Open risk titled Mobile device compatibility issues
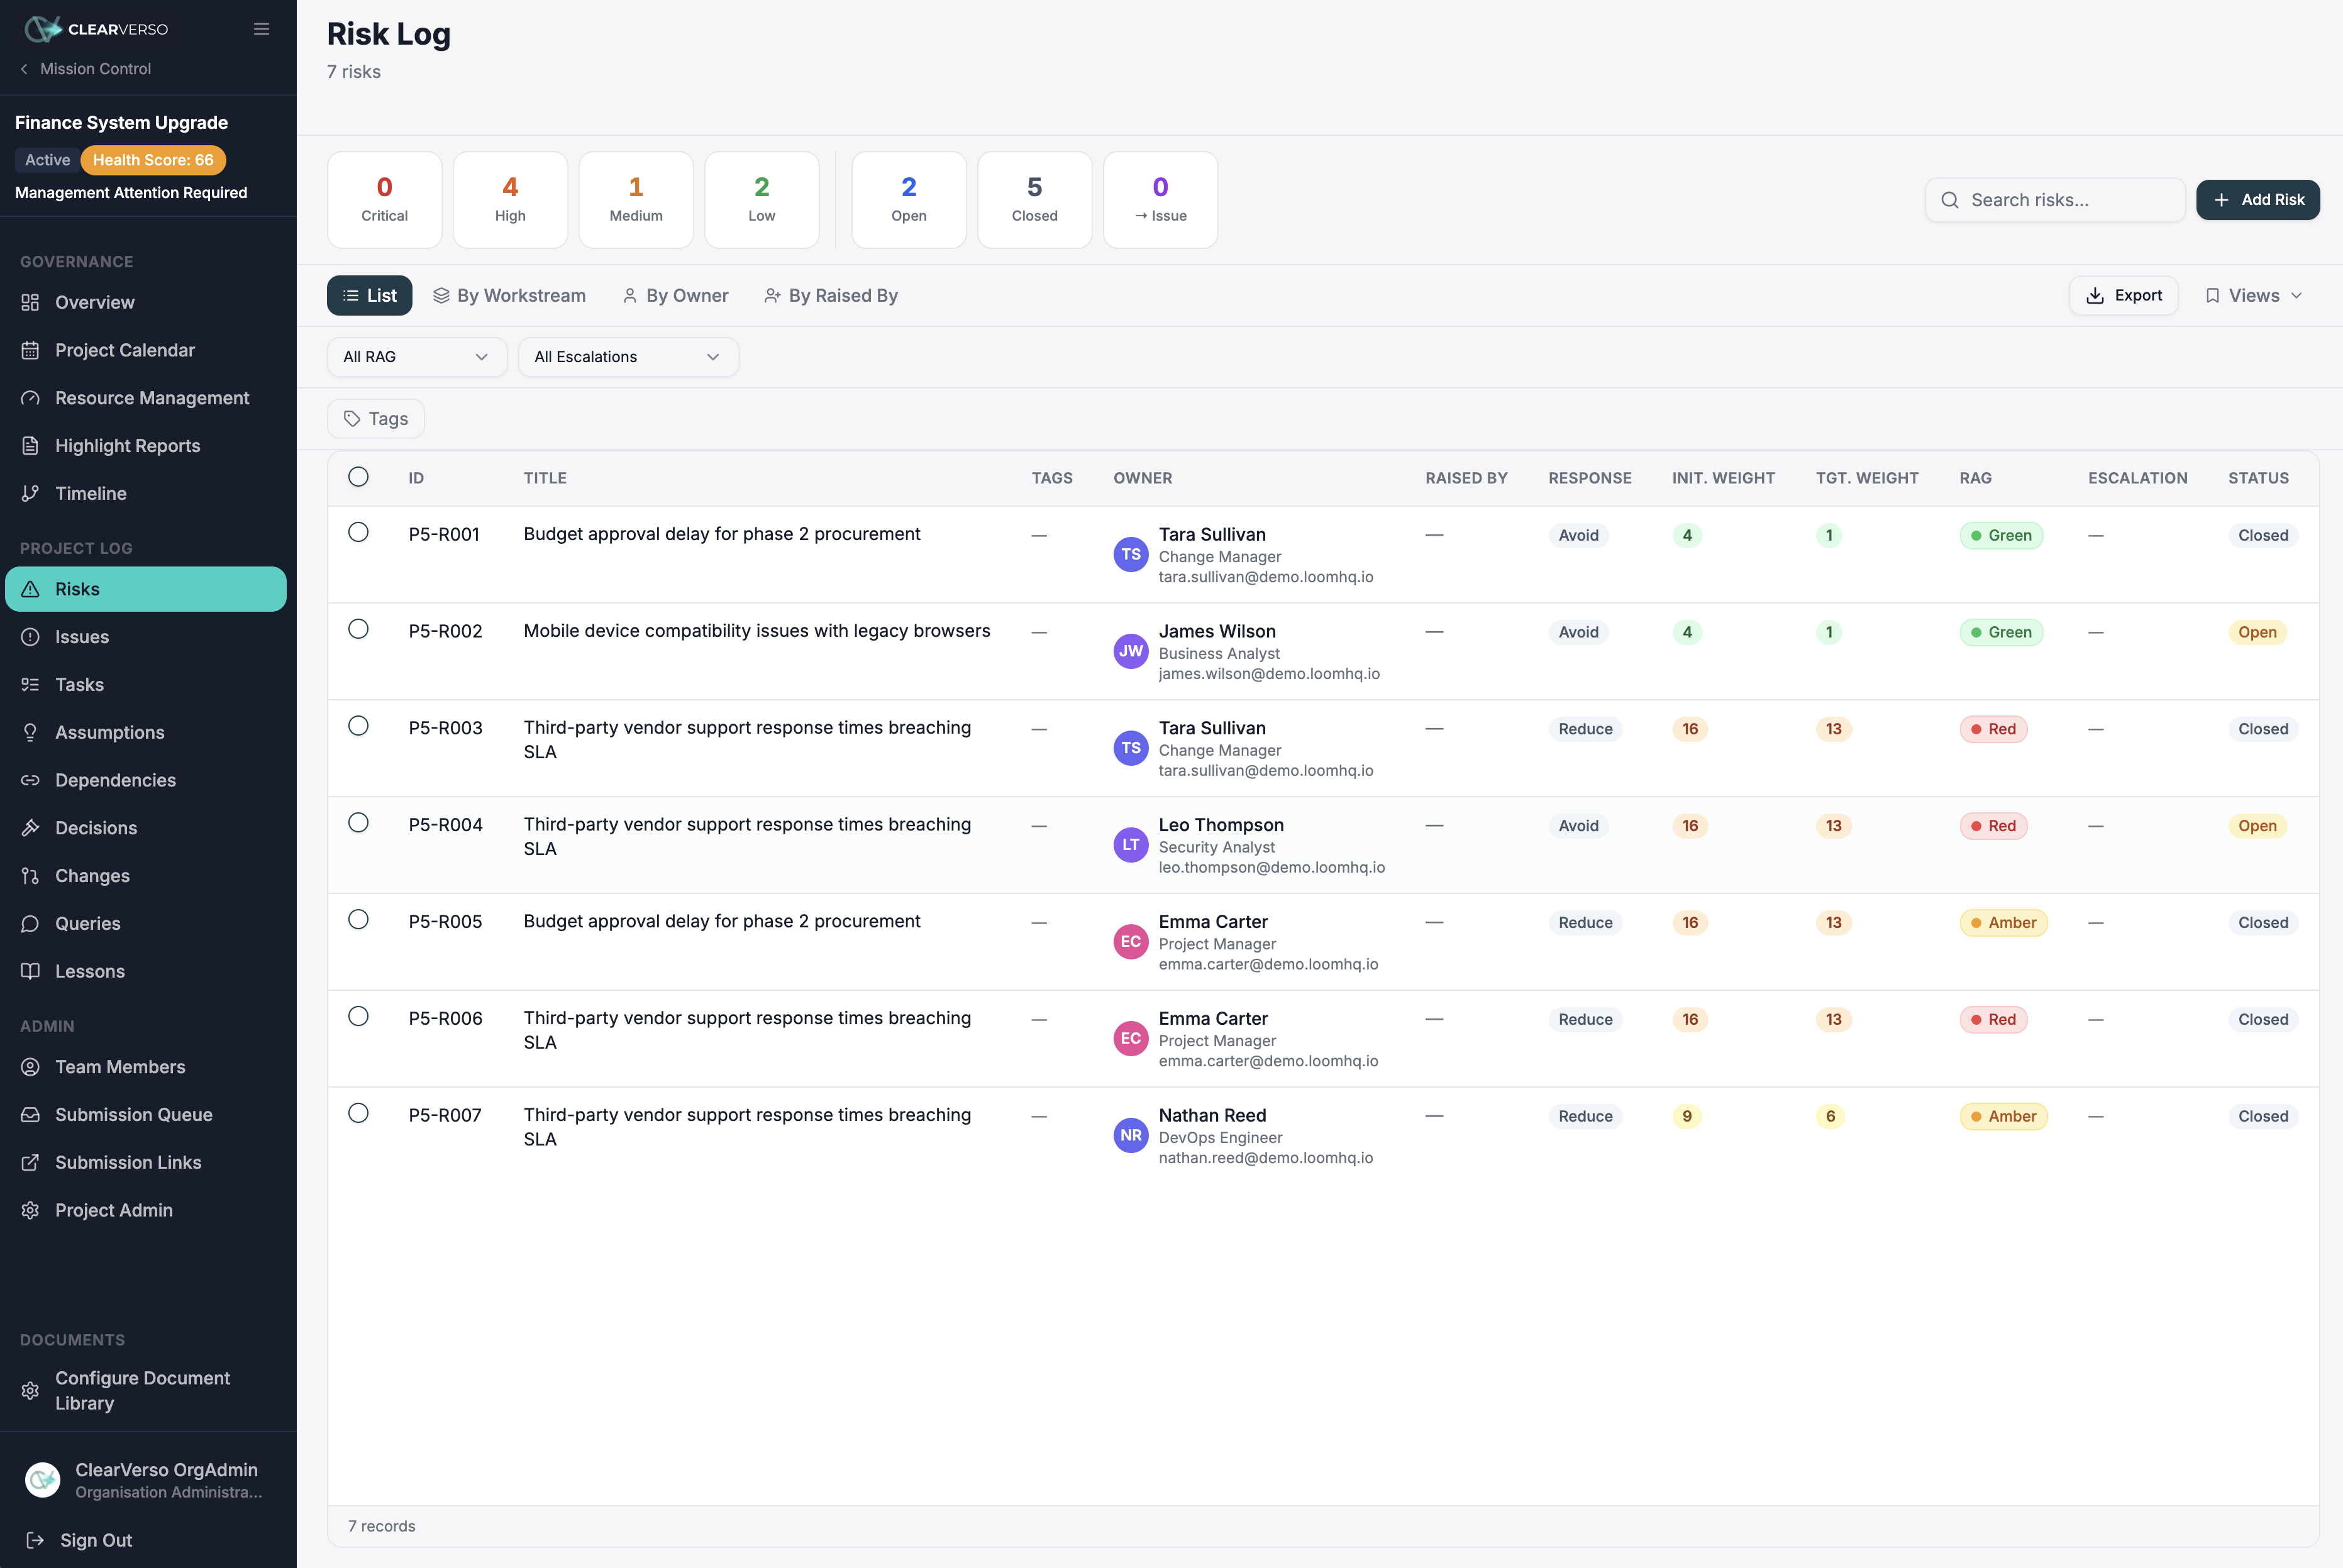 point(757,631)
